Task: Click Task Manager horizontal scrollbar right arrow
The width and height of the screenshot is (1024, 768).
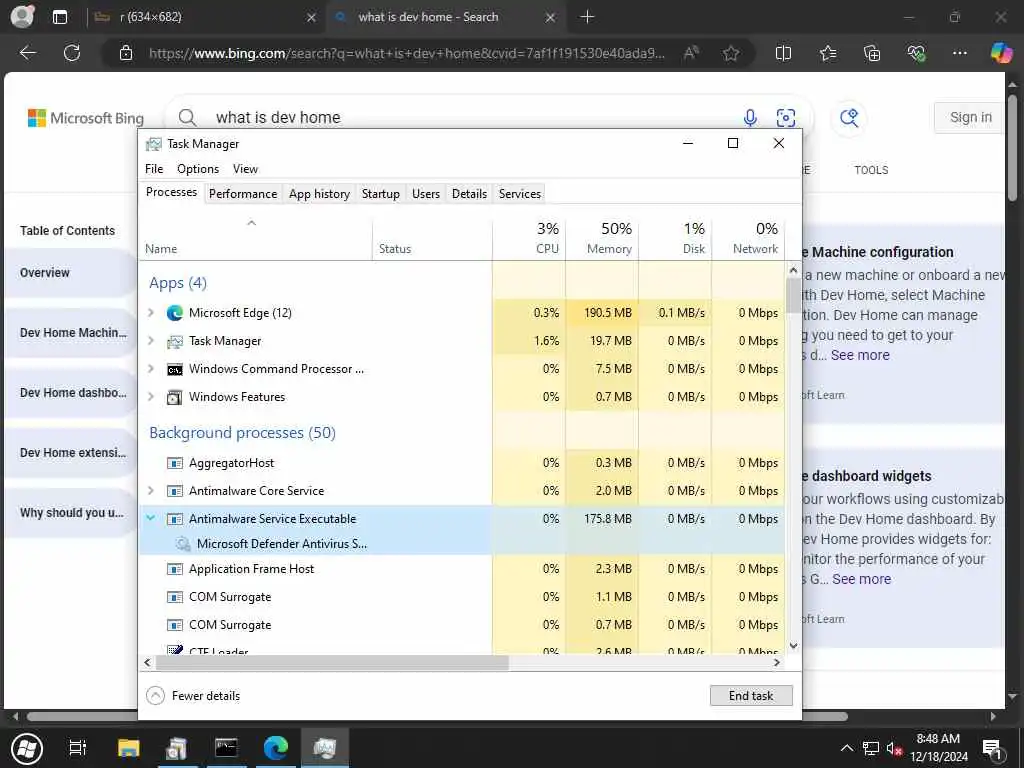Action: pos(776,662)
